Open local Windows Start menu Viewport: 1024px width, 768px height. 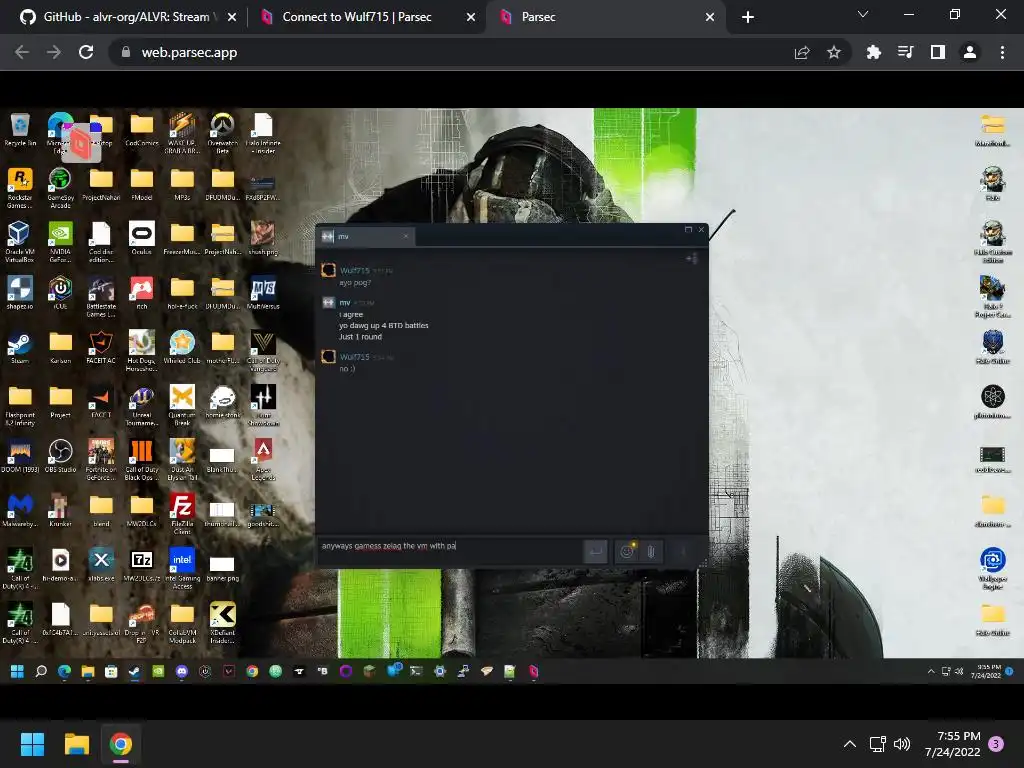[32, 744]
